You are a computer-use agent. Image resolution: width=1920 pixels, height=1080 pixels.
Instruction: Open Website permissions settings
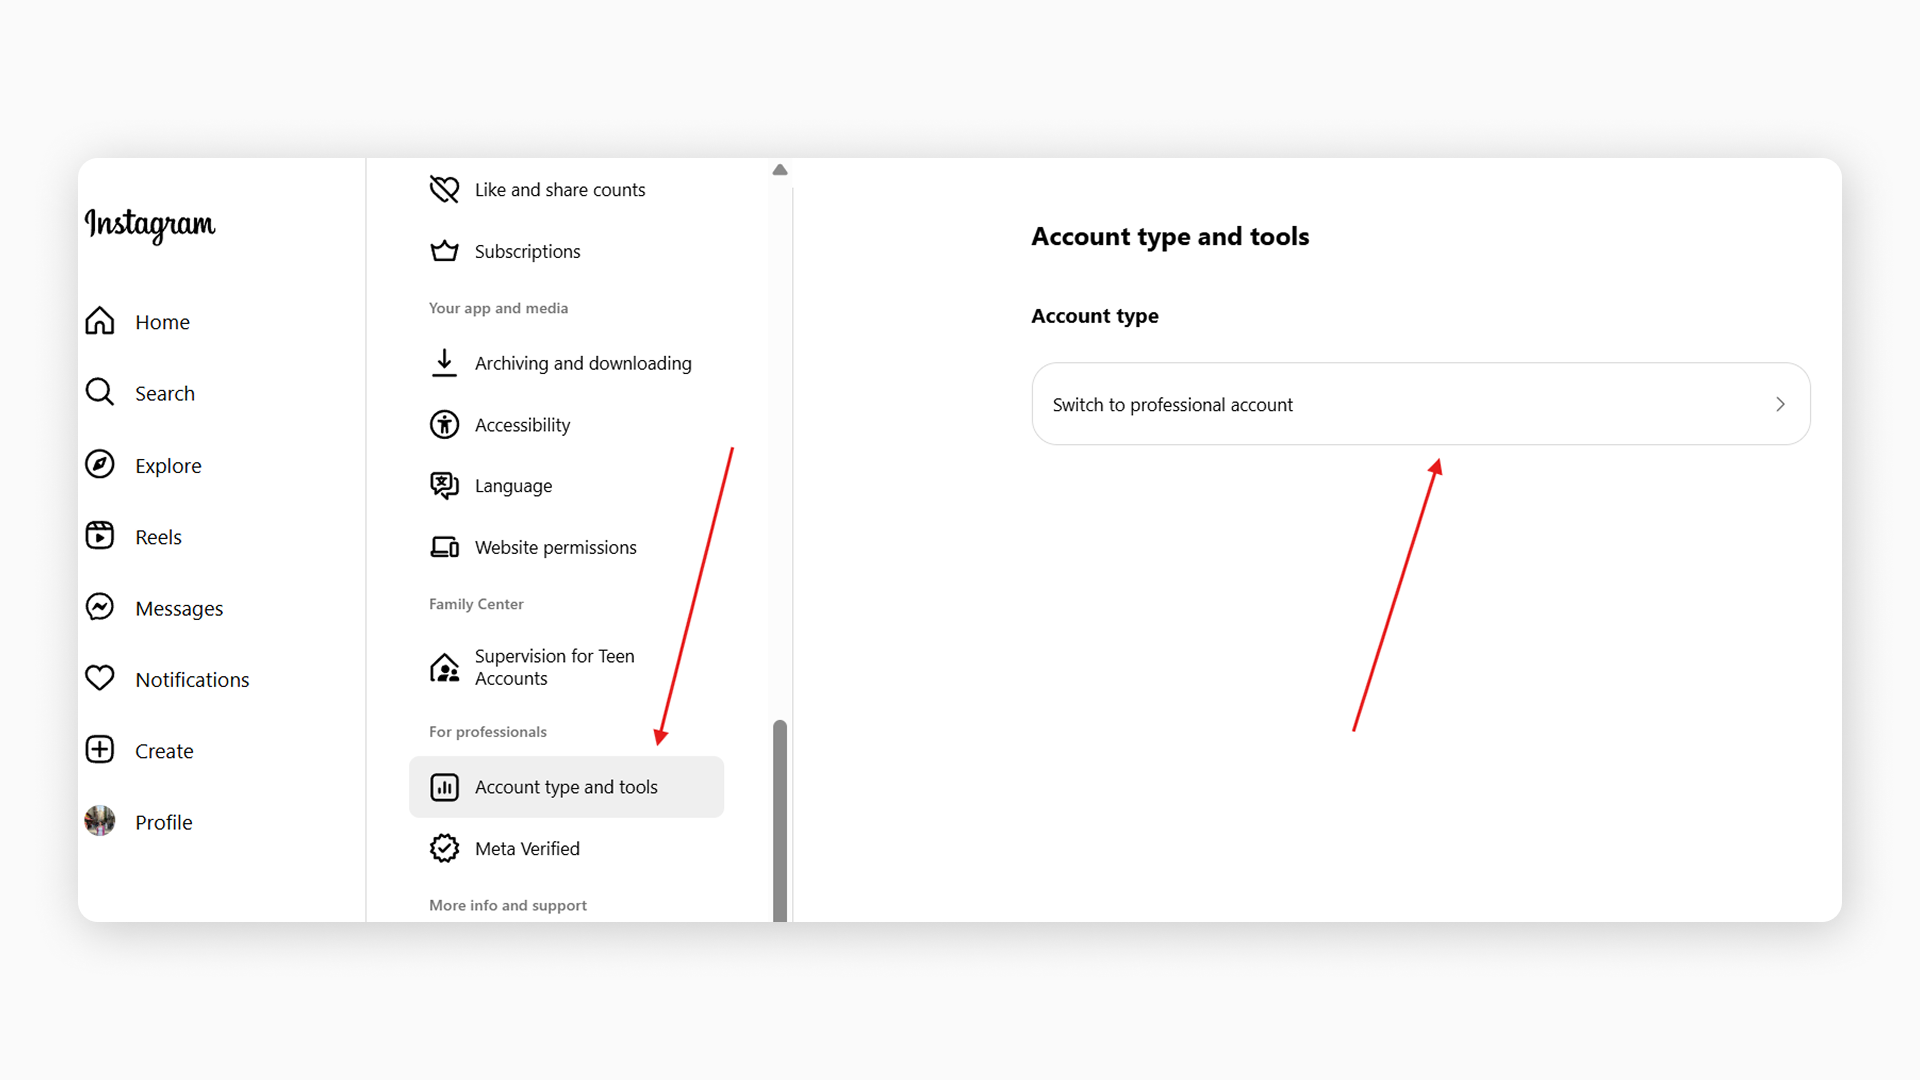(566, 547)
